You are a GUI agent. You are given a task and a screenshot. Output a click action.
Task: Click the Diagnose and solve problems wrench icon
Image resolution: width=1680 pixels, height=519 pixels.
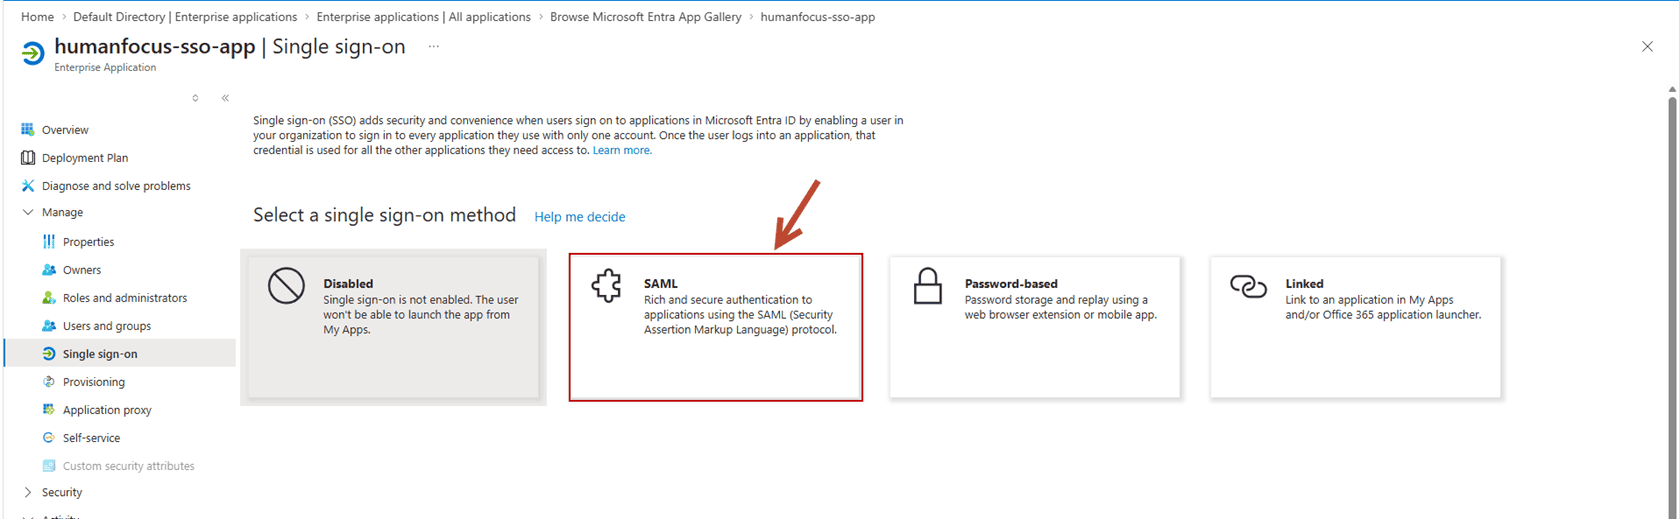pos(28,185)
